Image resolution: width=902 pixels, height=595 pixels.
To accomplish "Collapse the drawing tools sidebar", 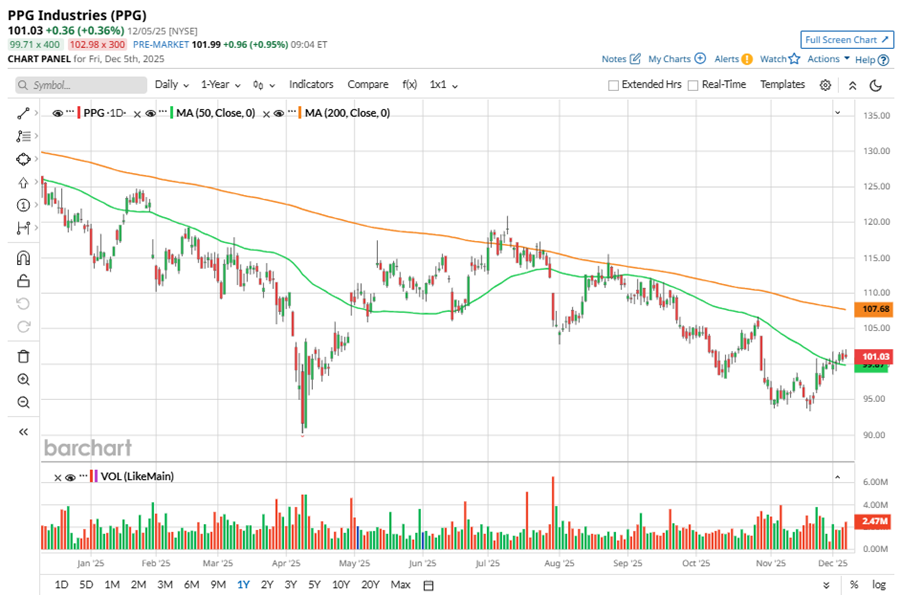I will click(23, 432).
